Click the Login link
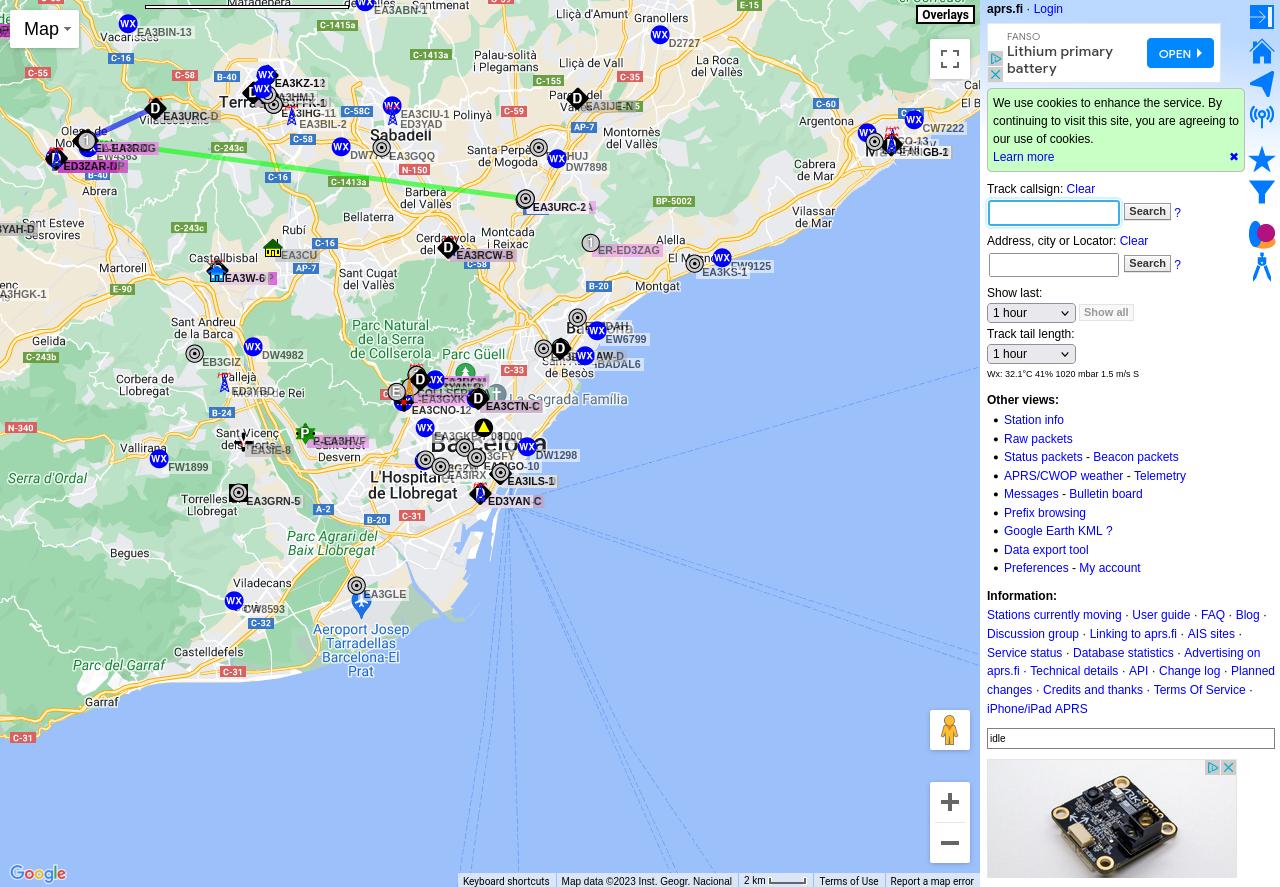The image size is (1280, 887). point(1048,9)
